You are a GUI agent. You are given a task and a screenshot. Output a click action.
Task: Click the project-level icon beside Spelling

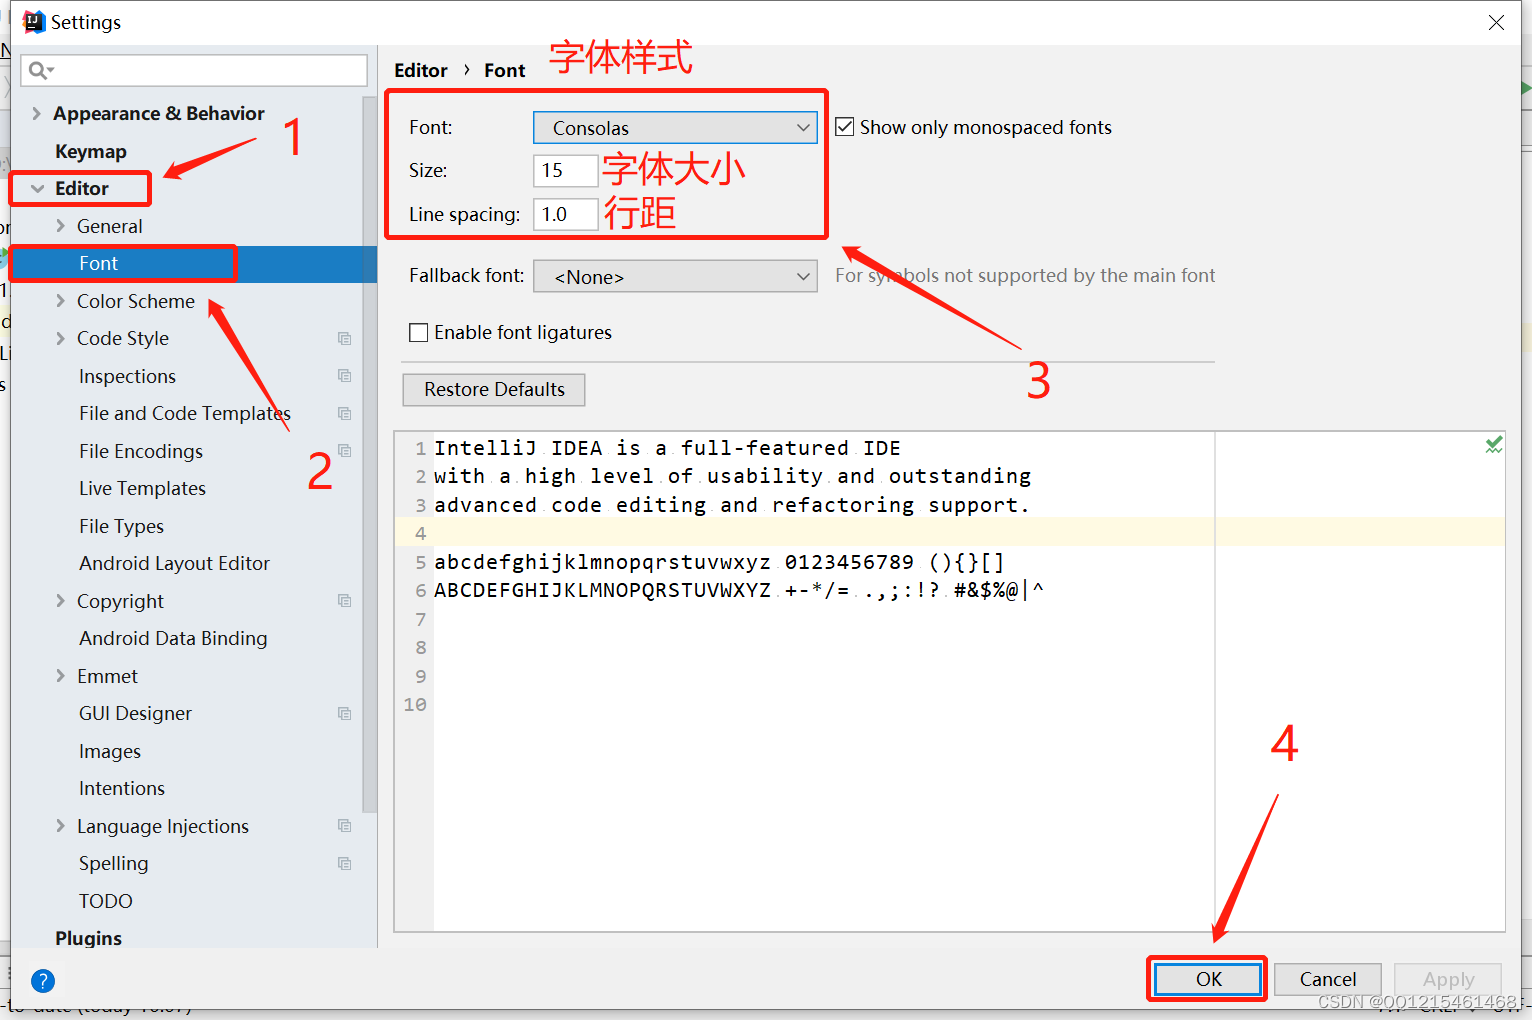tap(344, 864)
